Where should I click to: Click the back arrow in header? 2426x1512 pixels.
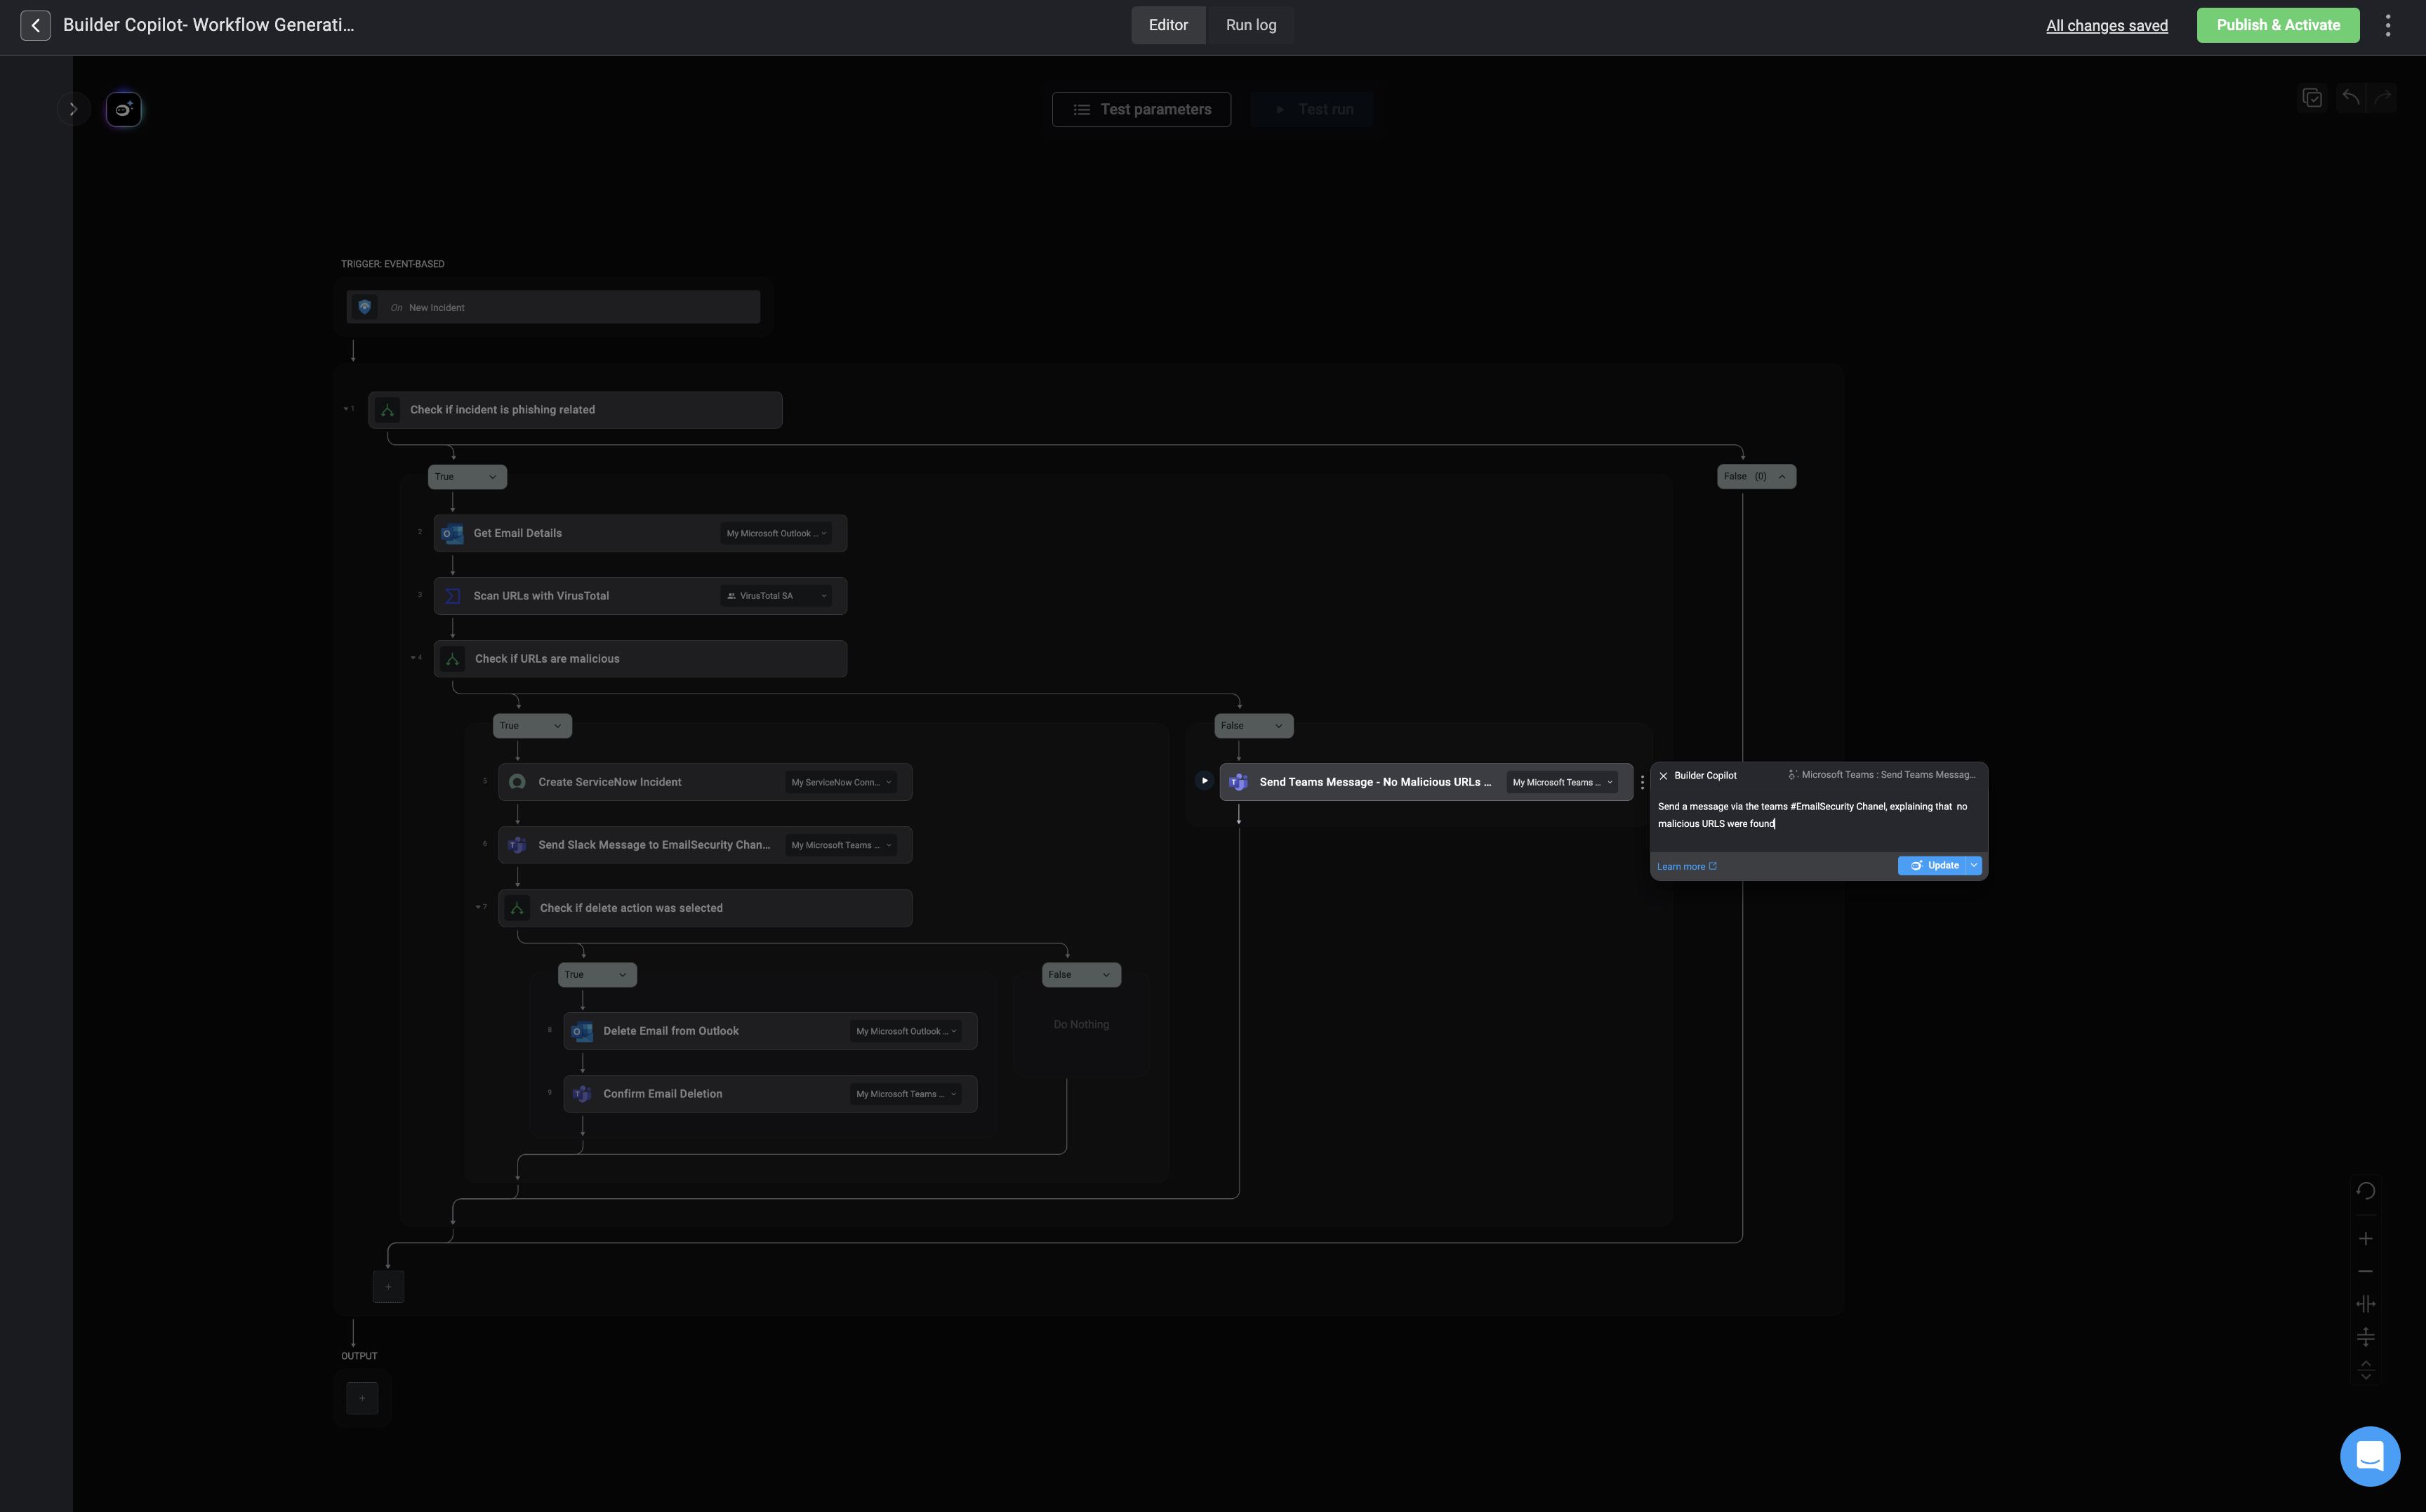click(x=35, y=25)
